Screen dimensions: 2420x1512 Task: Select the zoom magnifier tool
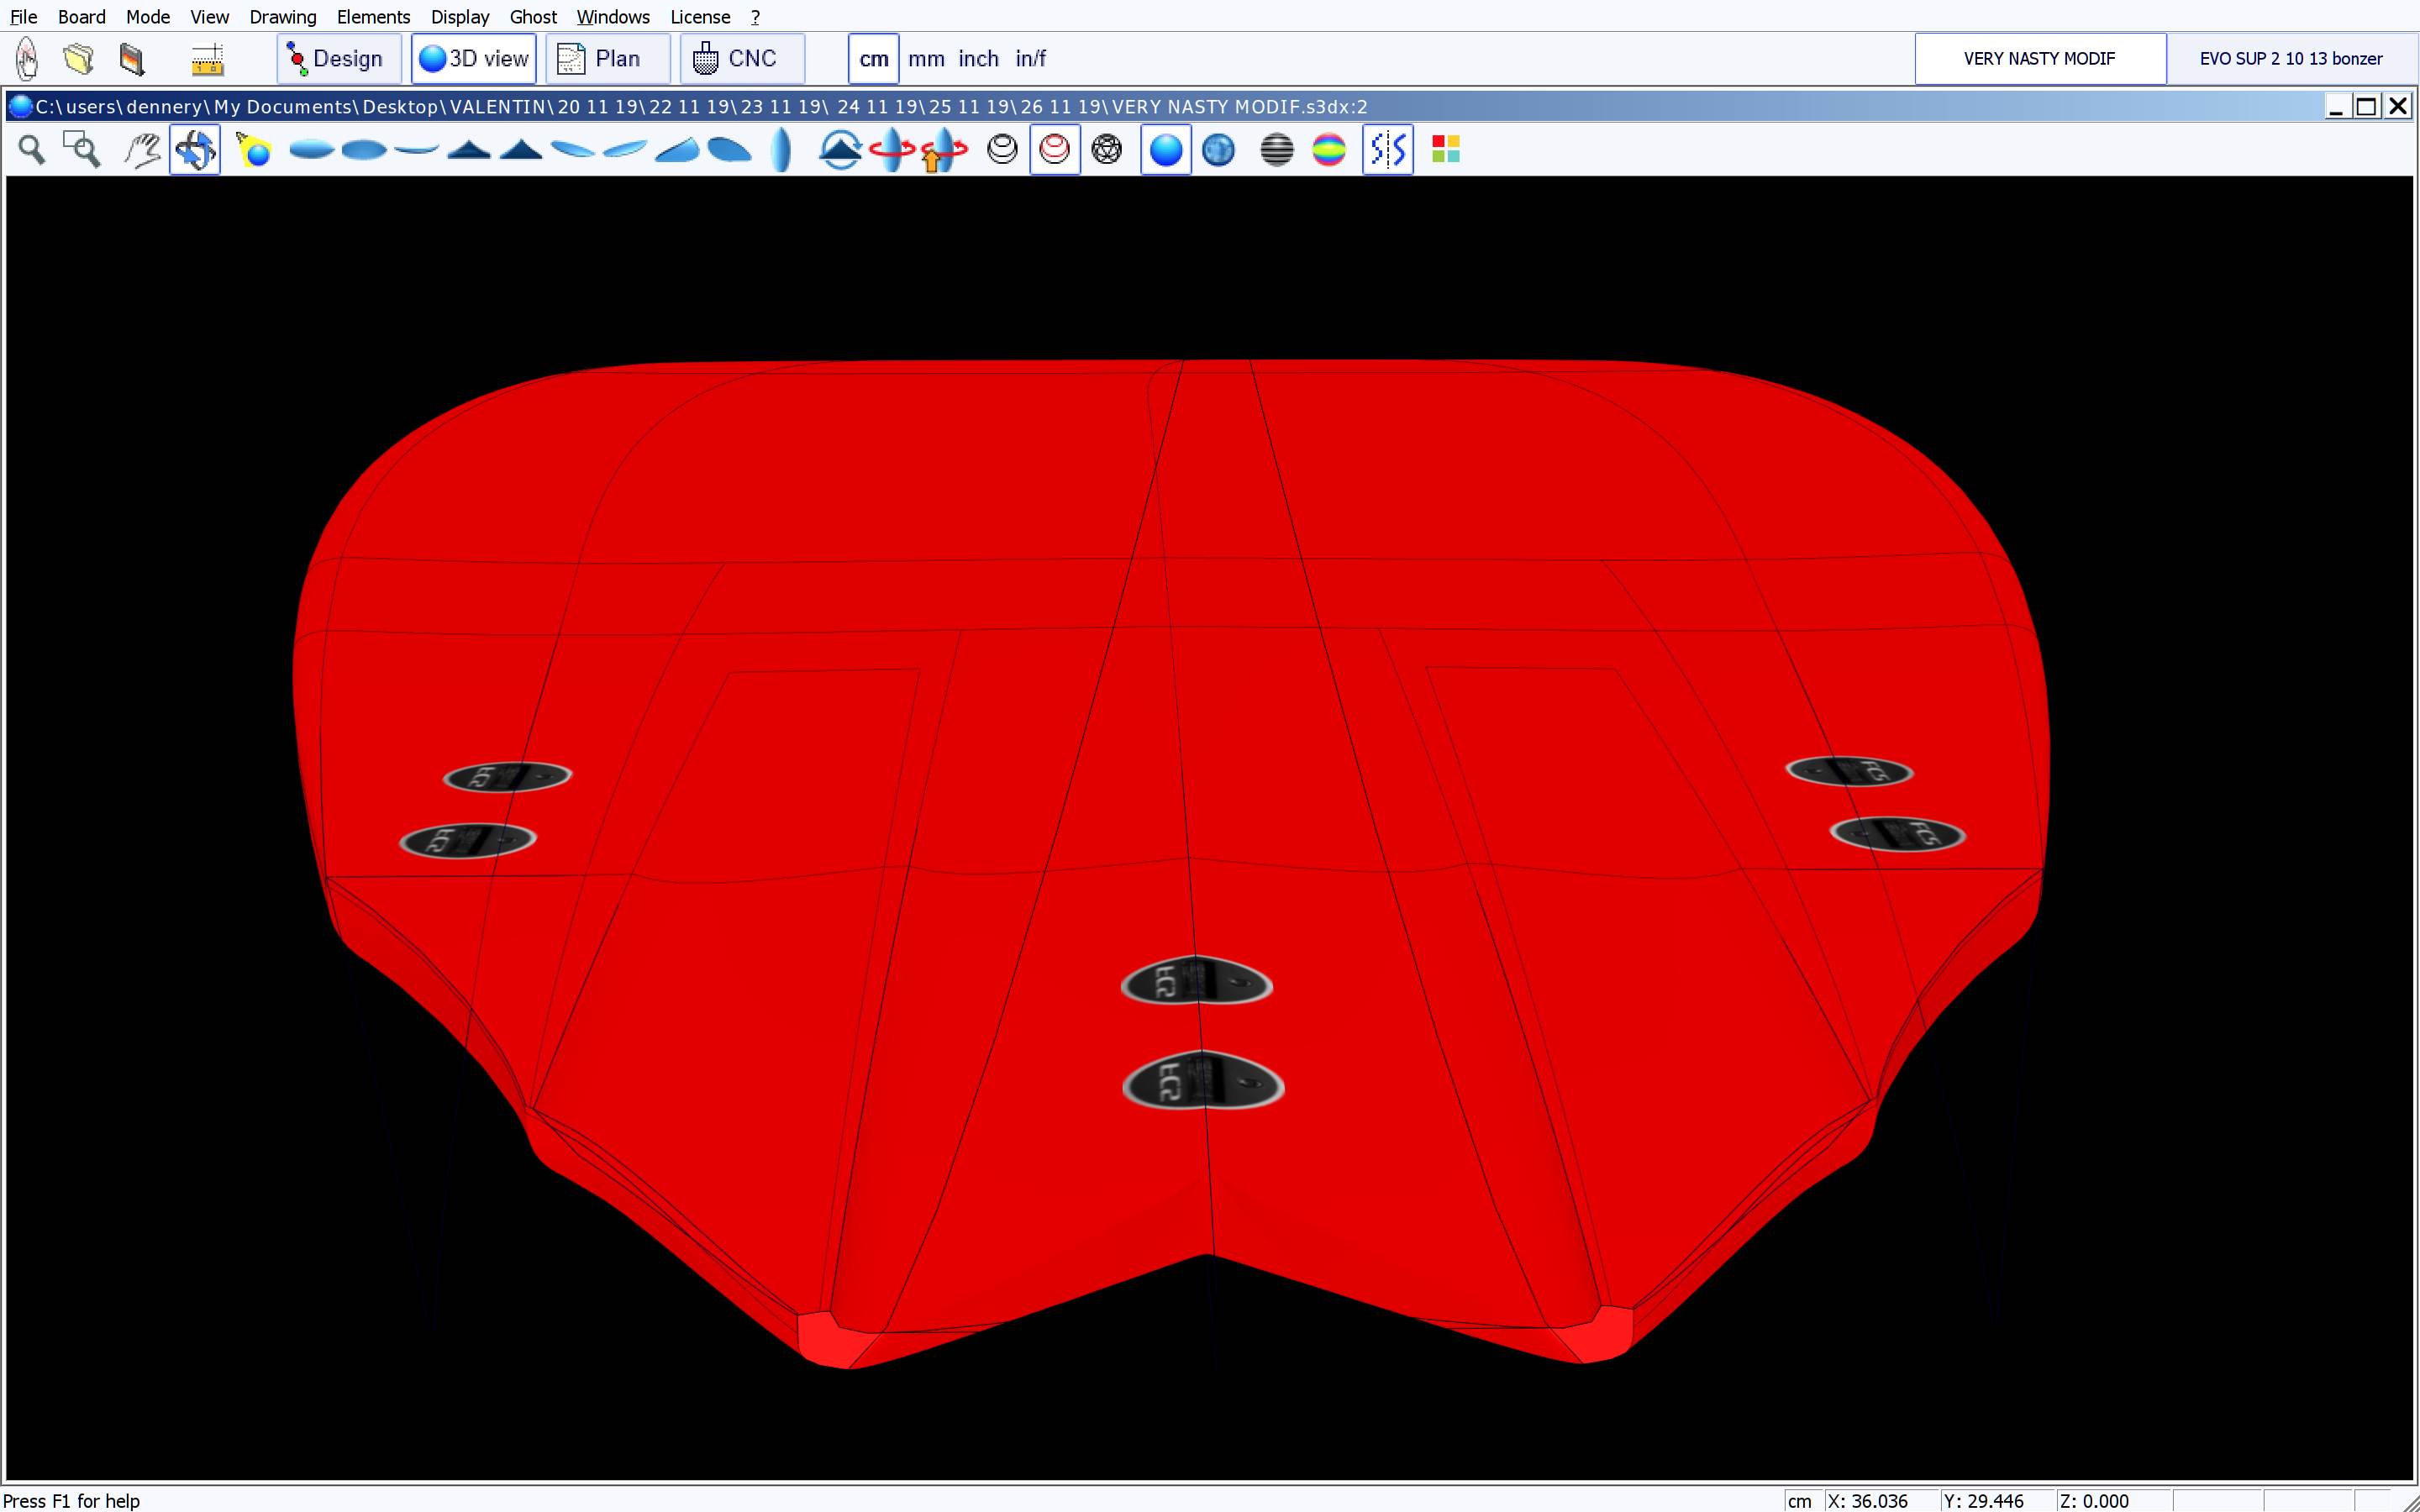32,150
